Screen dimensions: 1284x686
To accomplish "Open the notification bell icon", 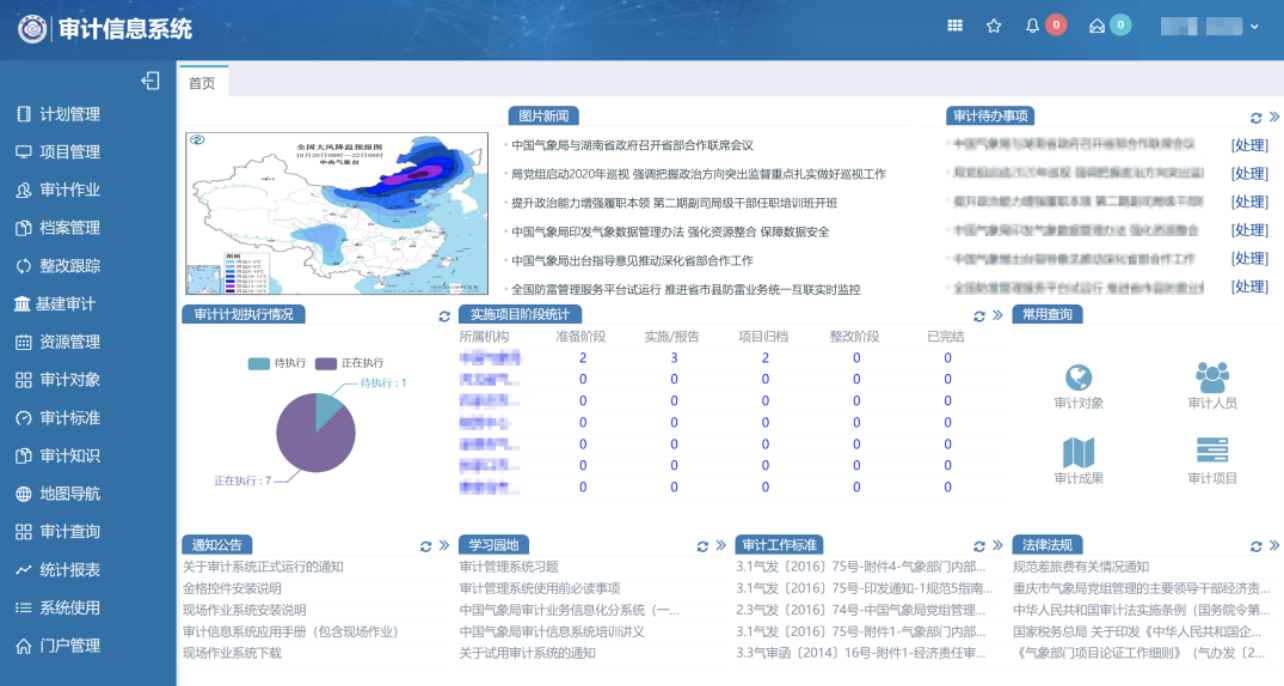I will pyautogui.click(x=1033, y=26).
